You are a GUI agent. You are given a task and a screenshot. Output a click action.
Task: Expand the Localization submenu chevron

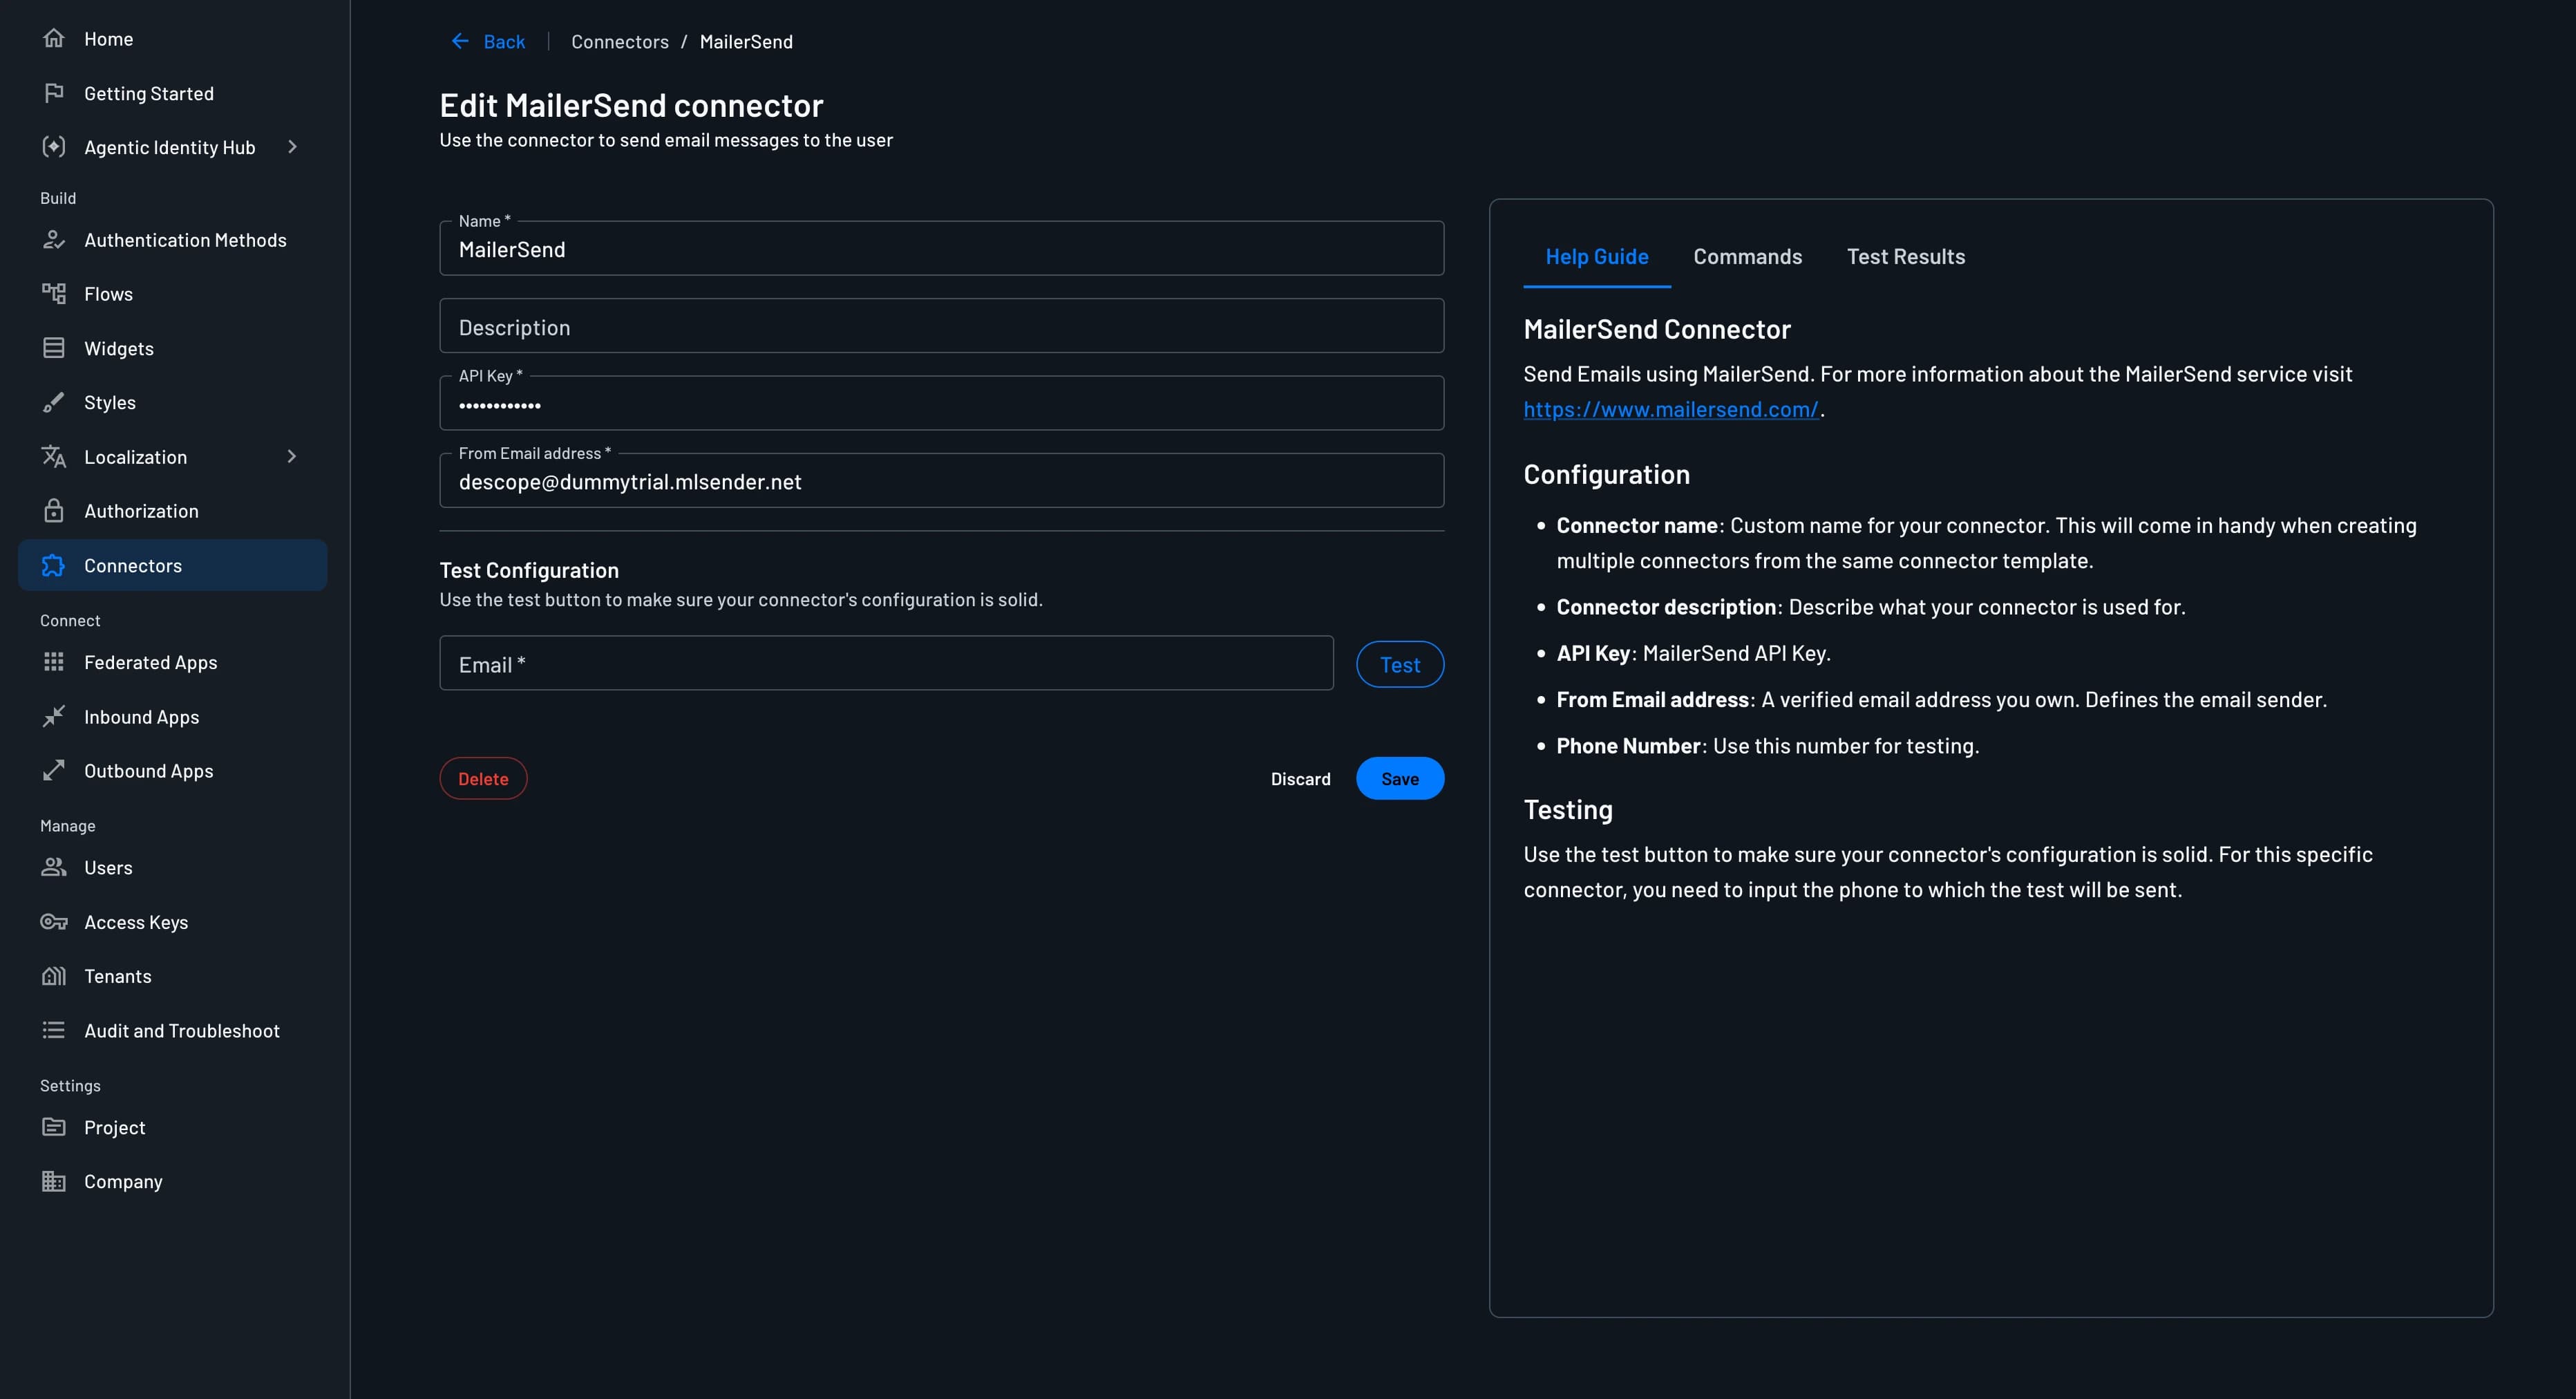292,457
